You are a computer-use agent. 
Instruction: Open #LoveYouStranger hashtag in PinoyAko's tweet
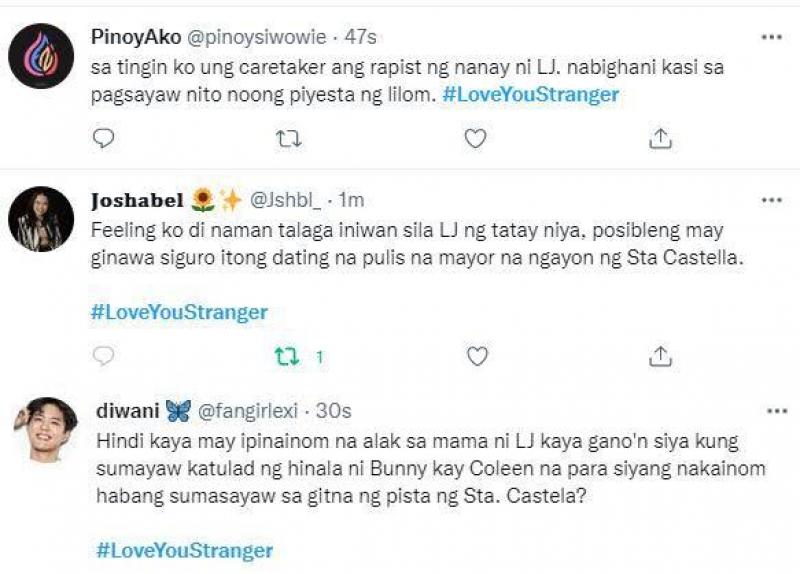point(531,95)
